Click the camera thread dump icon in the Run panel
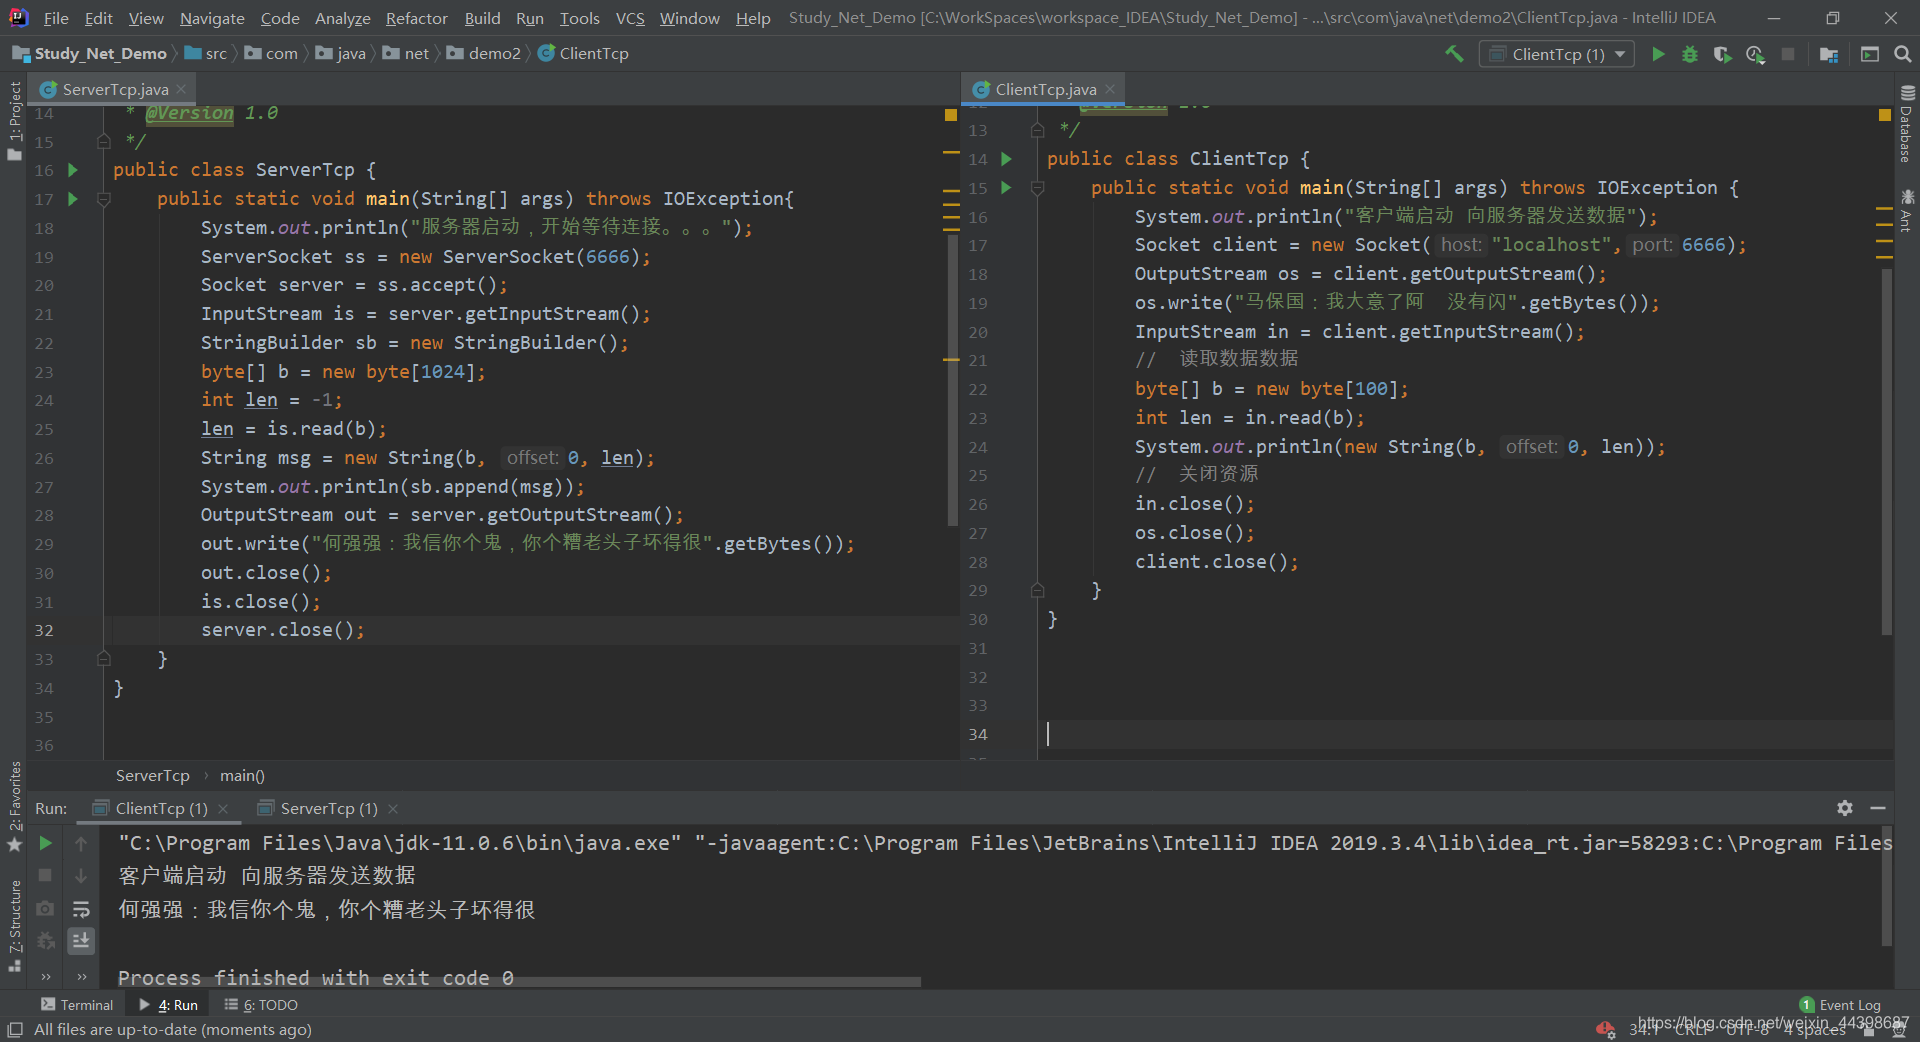 45,908
